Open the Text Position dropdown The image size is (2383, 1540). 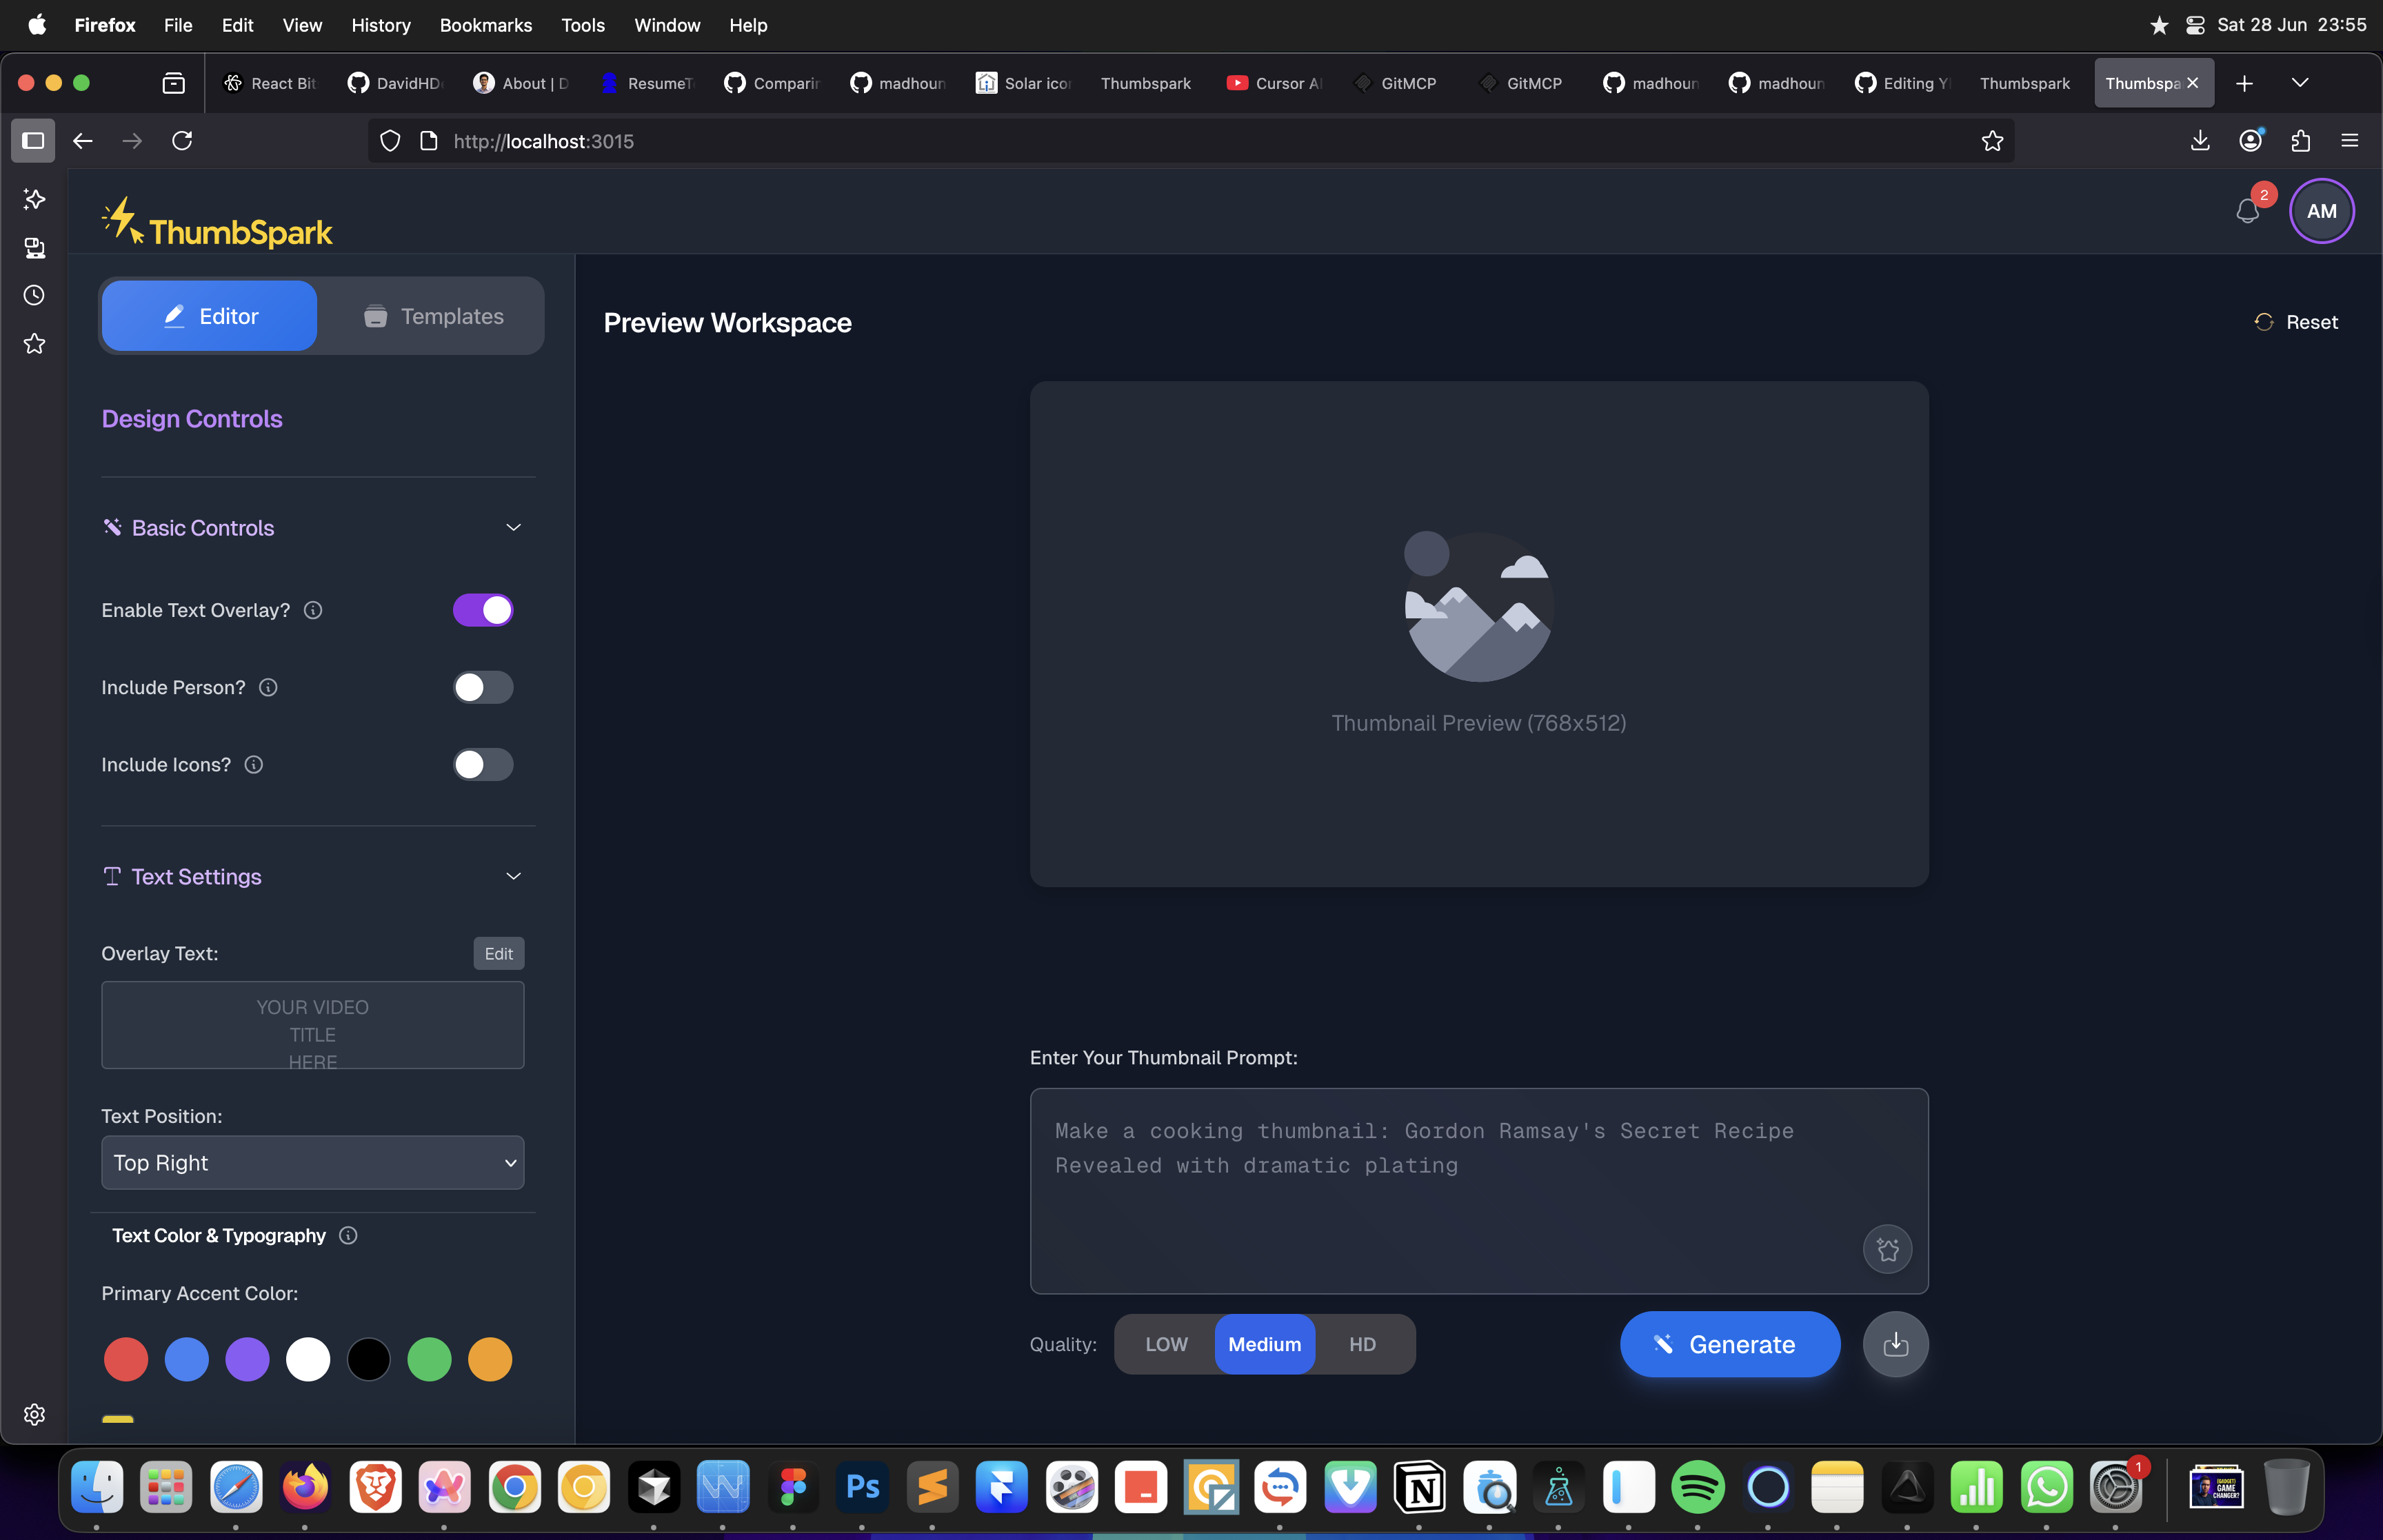(x=312, y=1162)
